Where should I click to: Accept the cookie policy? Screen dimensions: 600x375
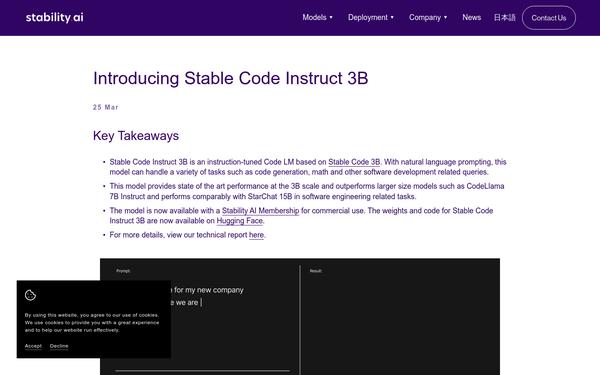click(33, 346)
